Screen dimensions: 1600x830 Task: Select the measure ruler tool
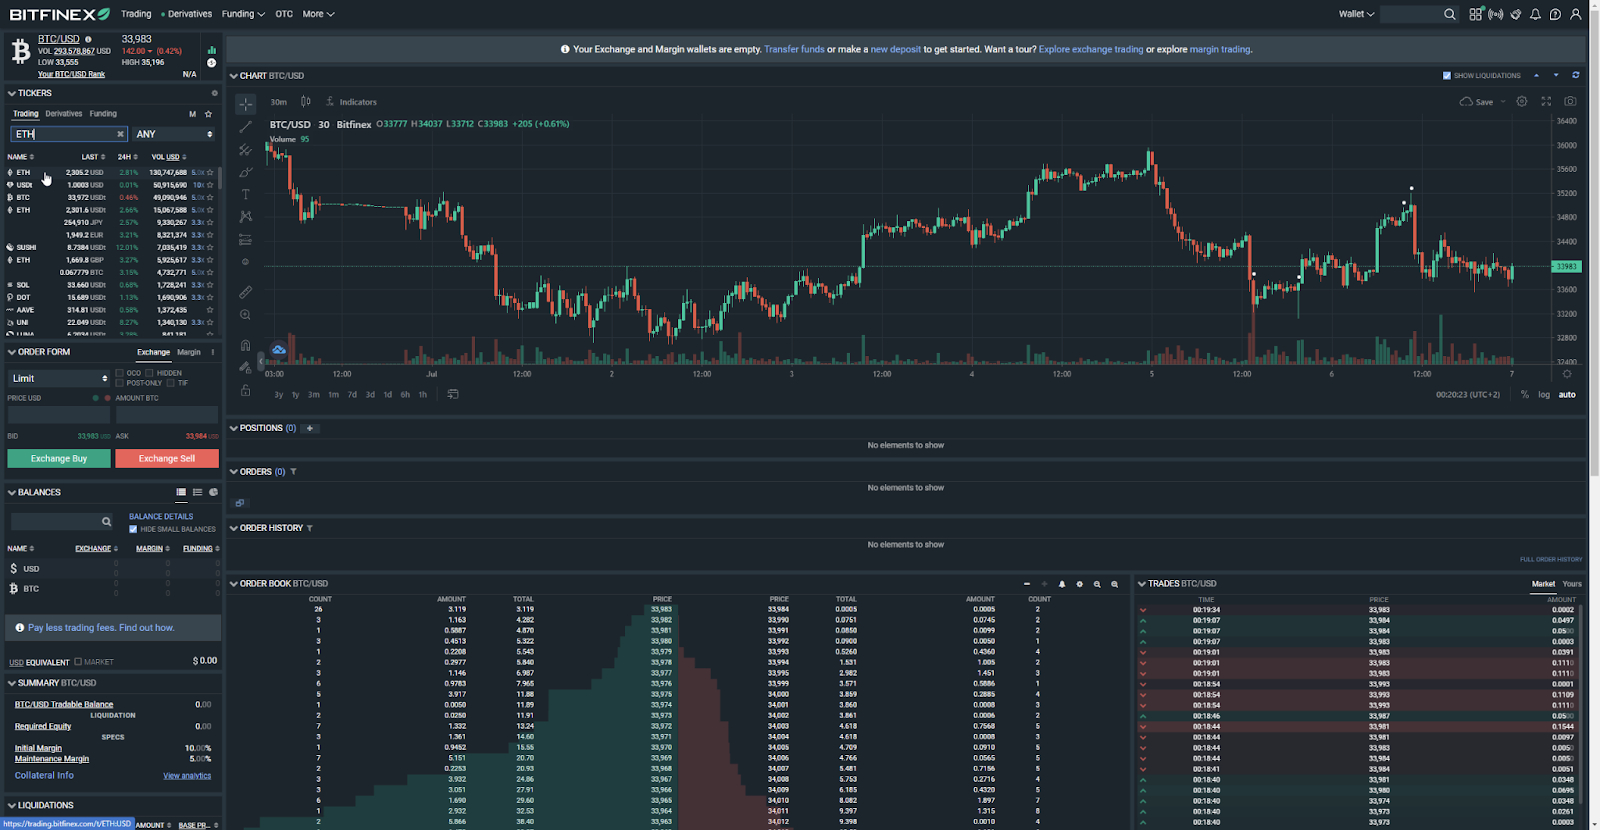tap(245, 292)
